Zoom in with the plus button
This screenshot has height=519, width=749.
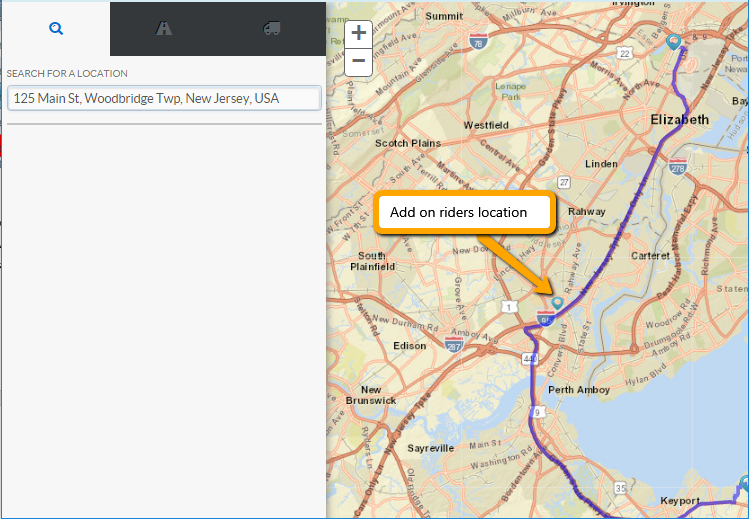point(358,33)
